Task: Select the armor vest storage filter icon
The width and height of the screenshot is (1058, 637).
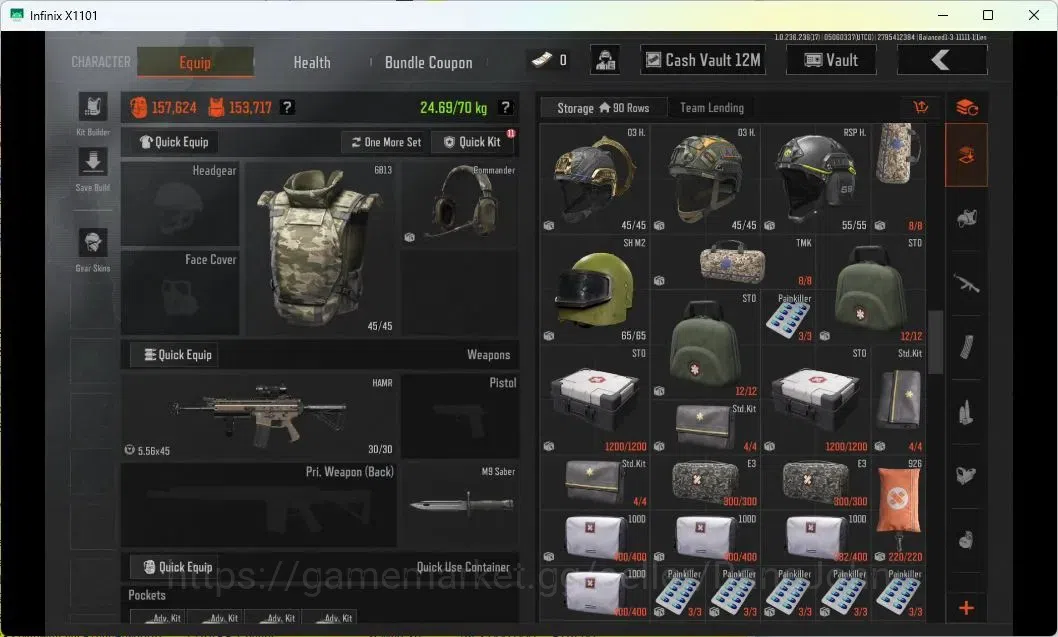Action: (966, 219)
